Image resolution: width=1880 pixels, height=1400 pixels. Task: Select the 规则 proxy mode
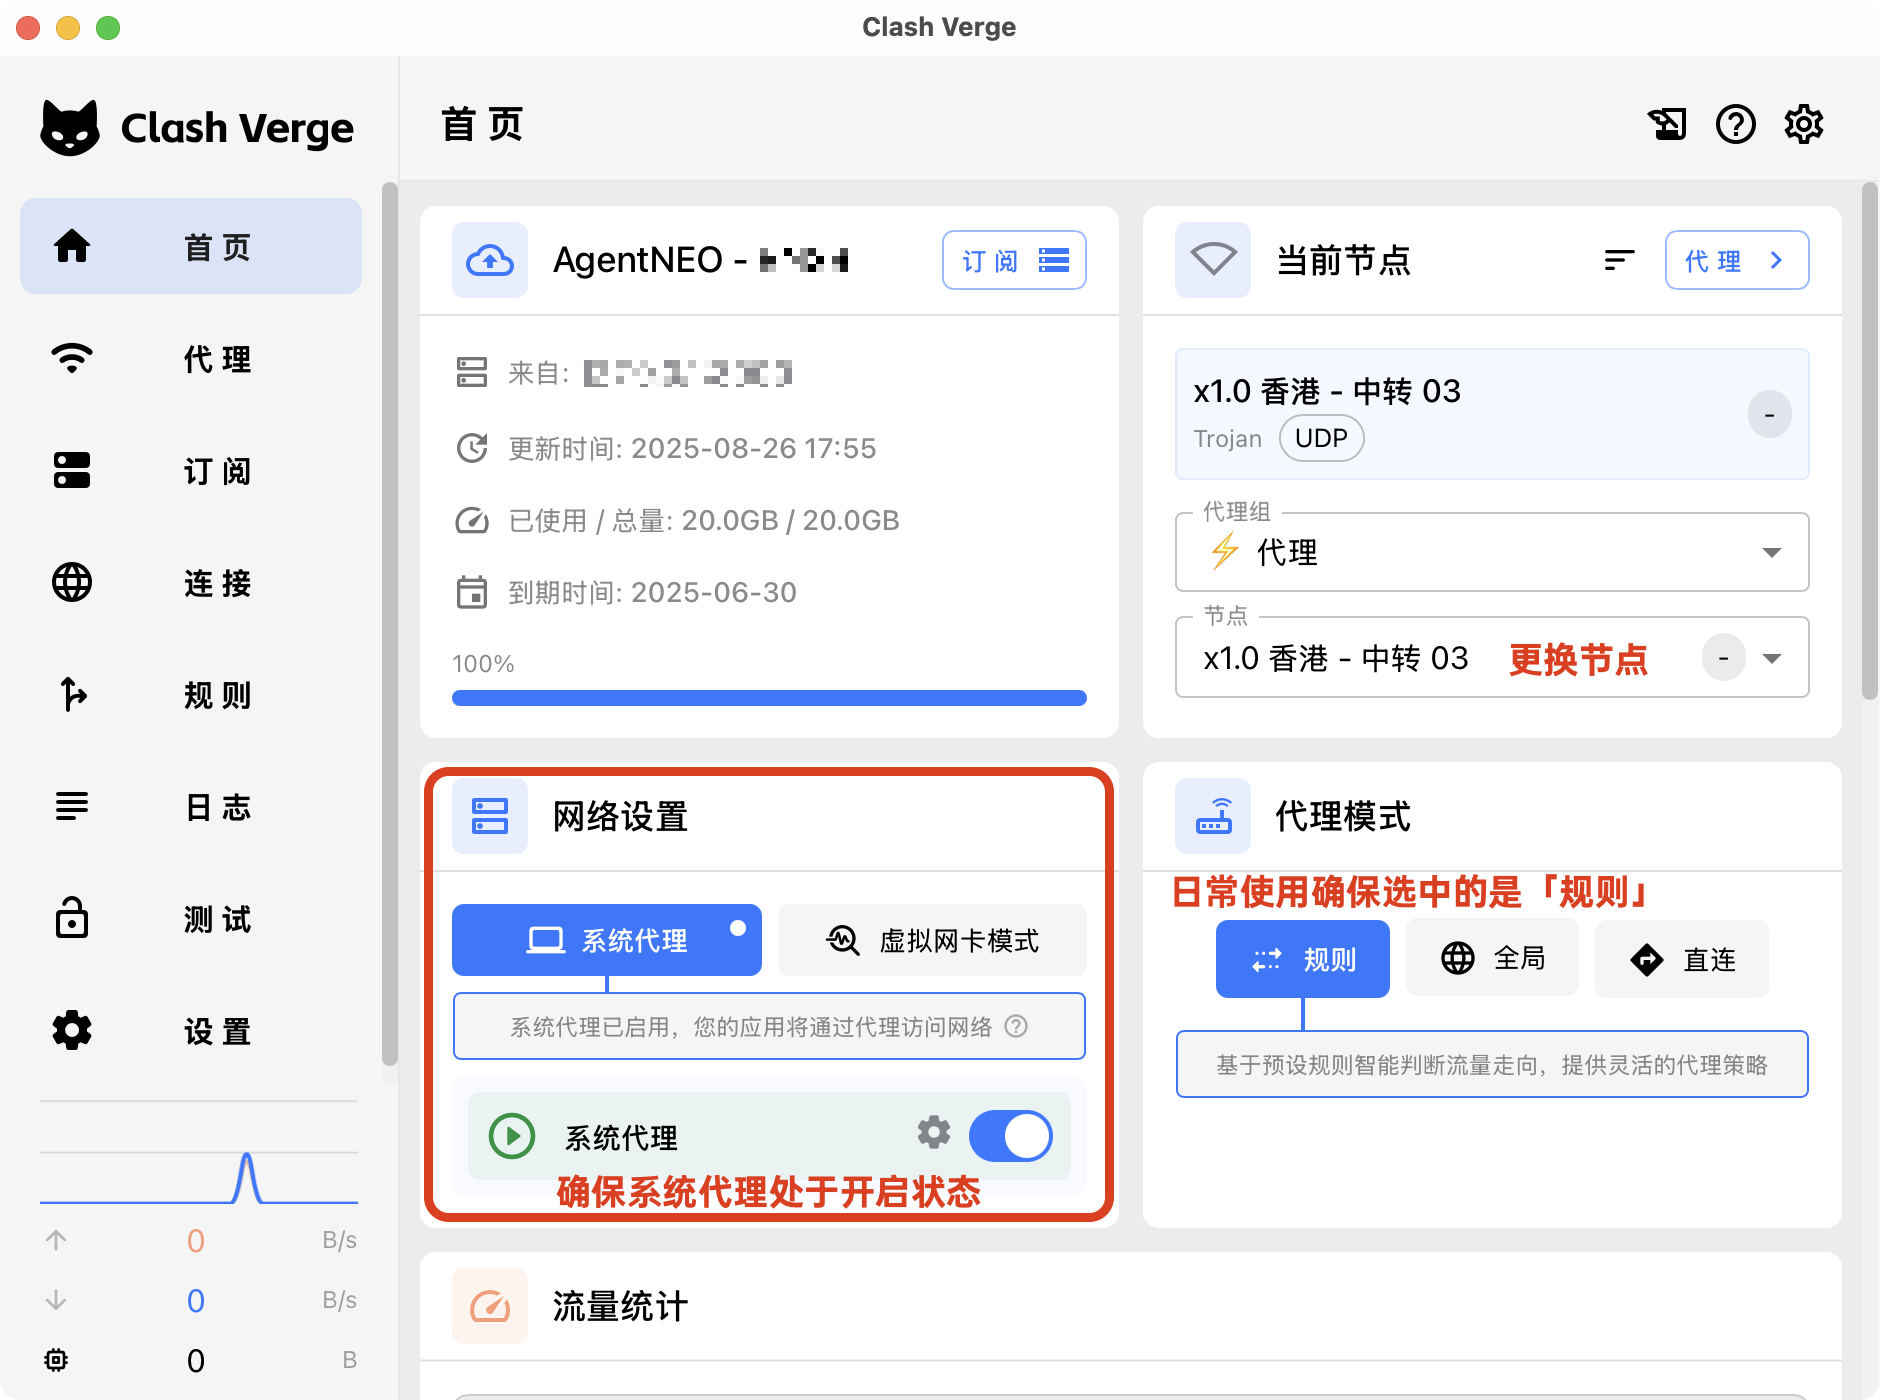pos(1303,959)
